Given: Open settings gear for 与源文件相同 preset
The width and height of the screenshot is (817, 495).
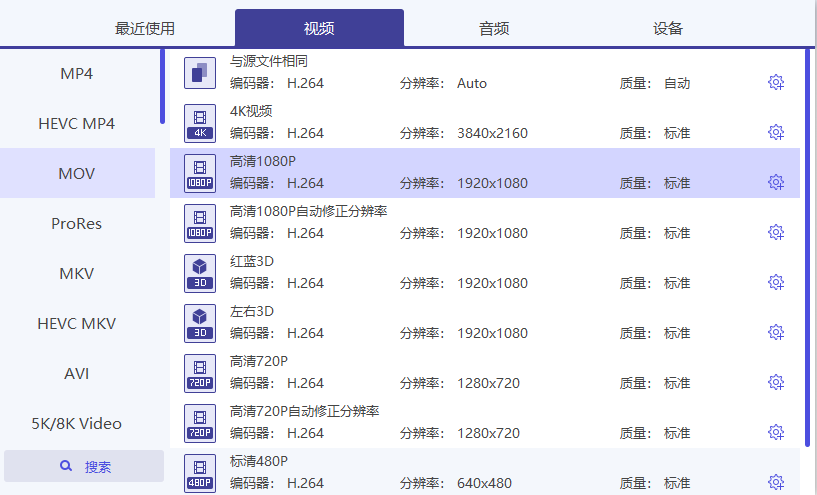Looking at the screenshot, I should pos(776,82).
